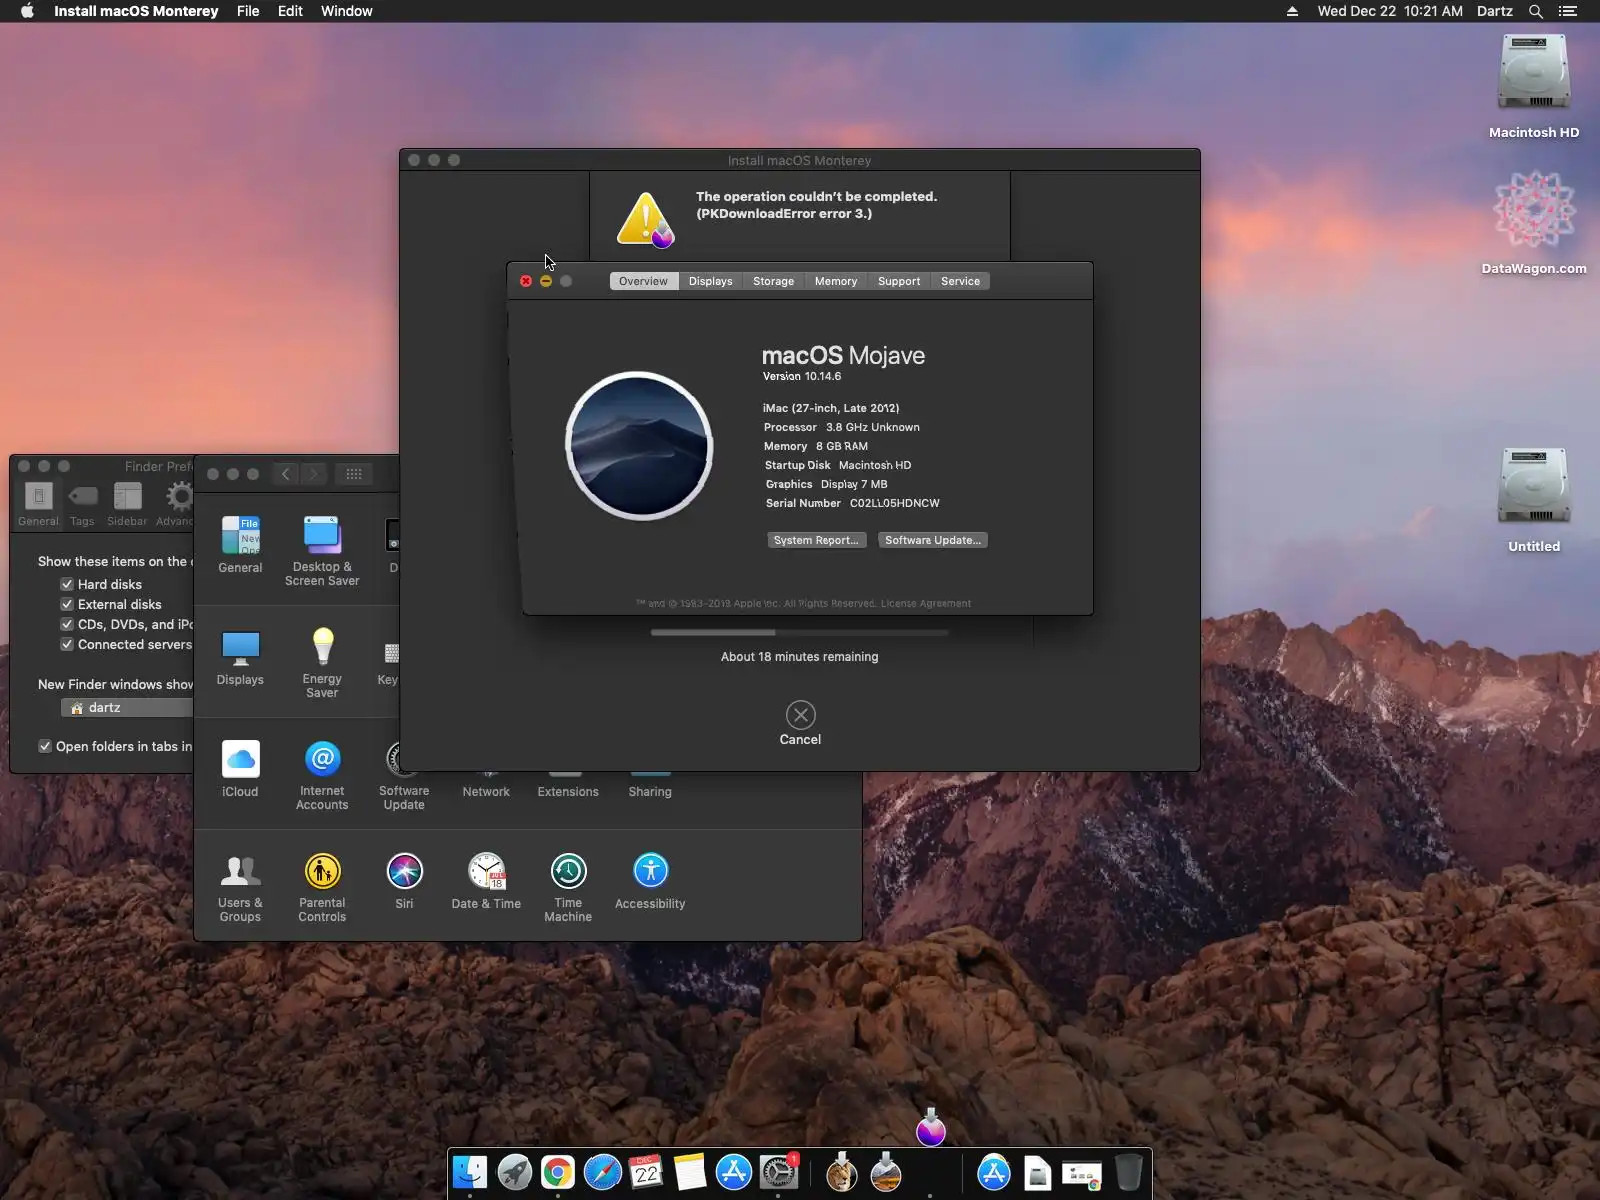Open Accessibility preferences

click(x=650, y=881)
